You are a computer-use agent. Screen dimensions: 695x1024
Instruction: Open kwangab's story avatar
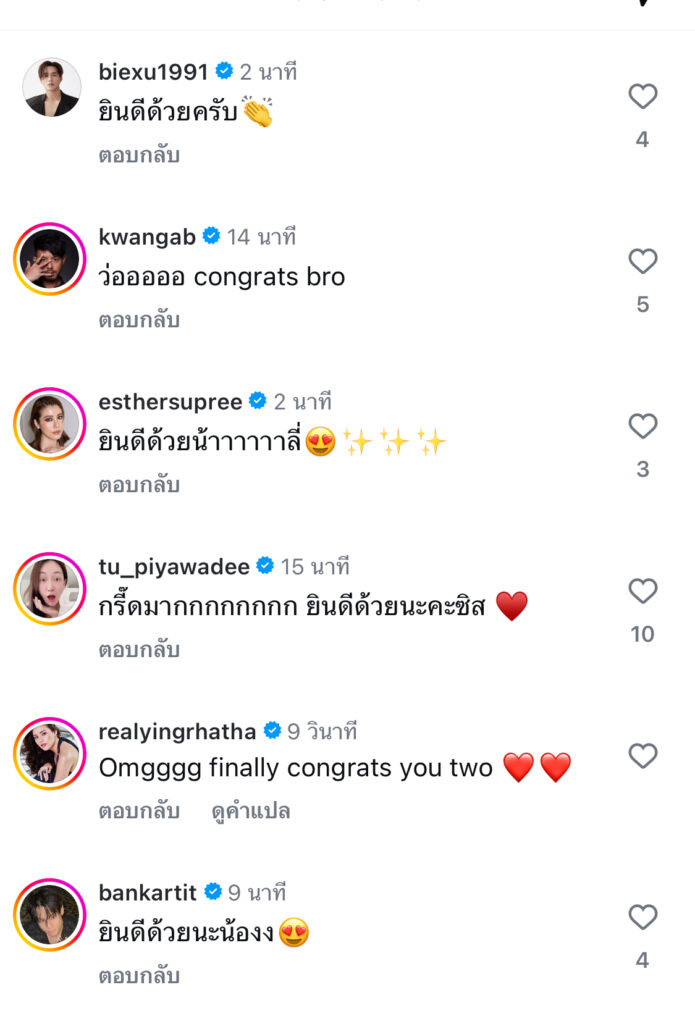point(50,258)
